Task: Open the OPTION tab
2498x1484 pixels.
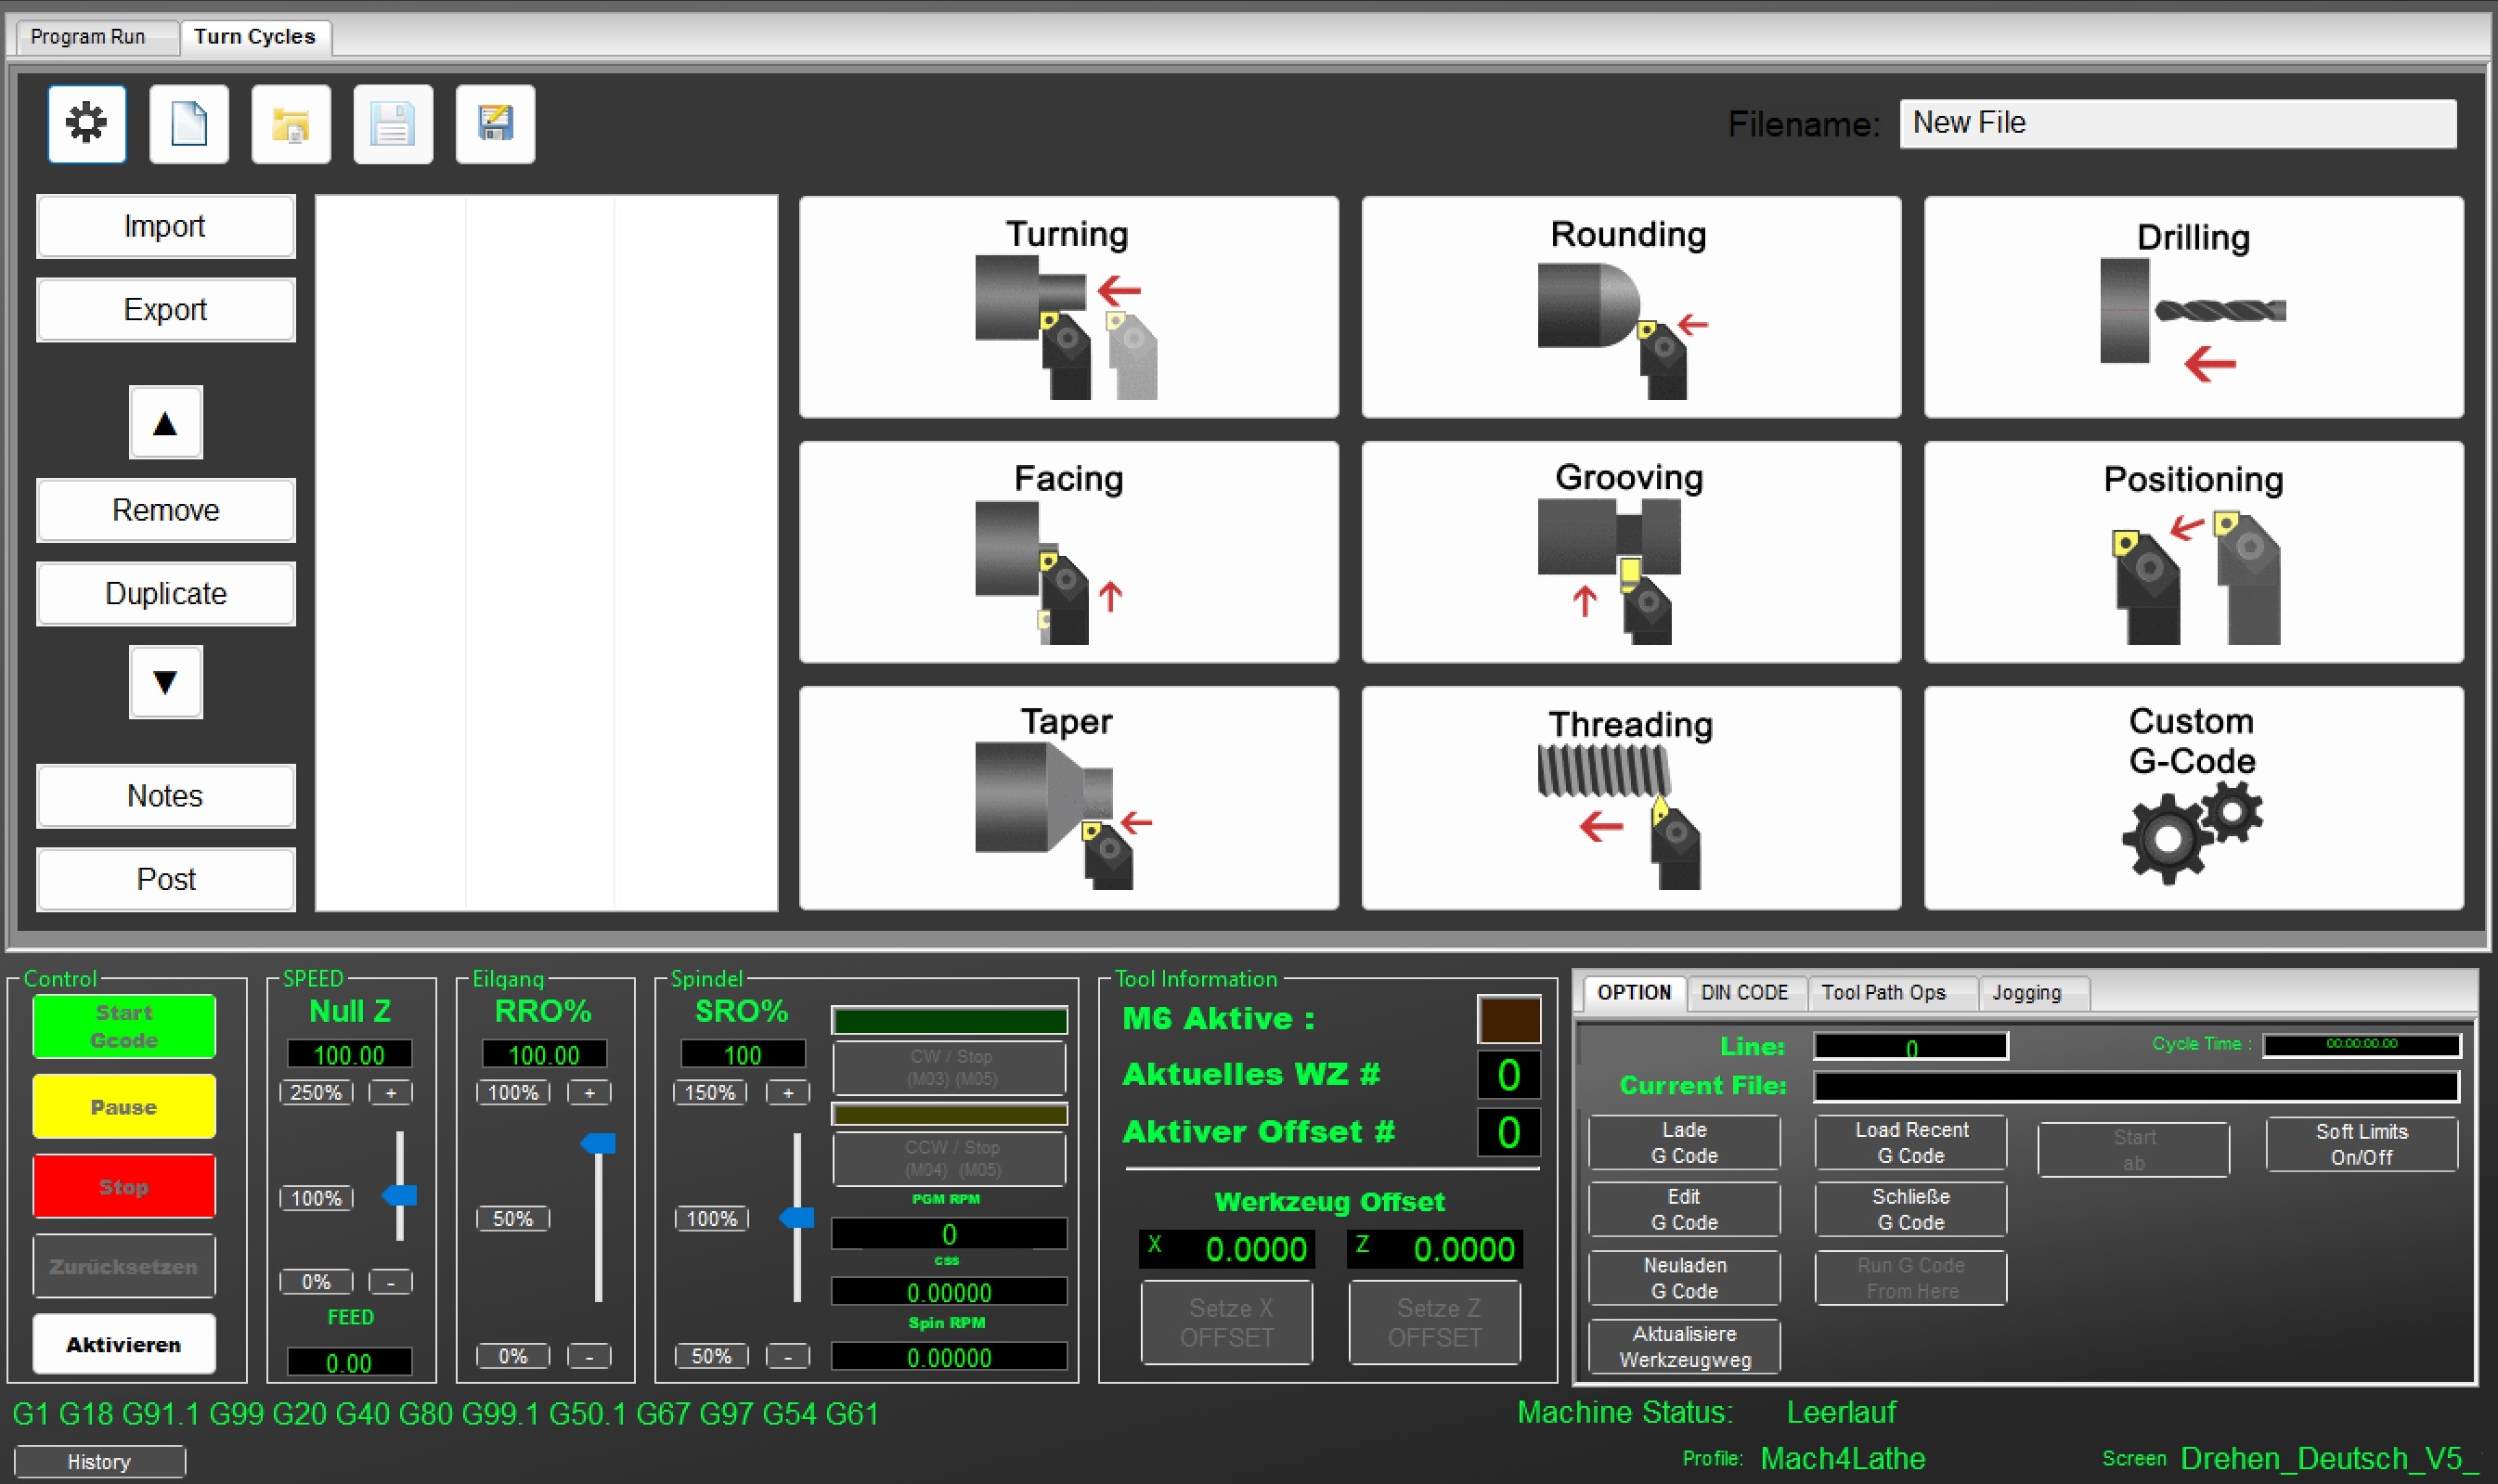Action: point(1634,992)
